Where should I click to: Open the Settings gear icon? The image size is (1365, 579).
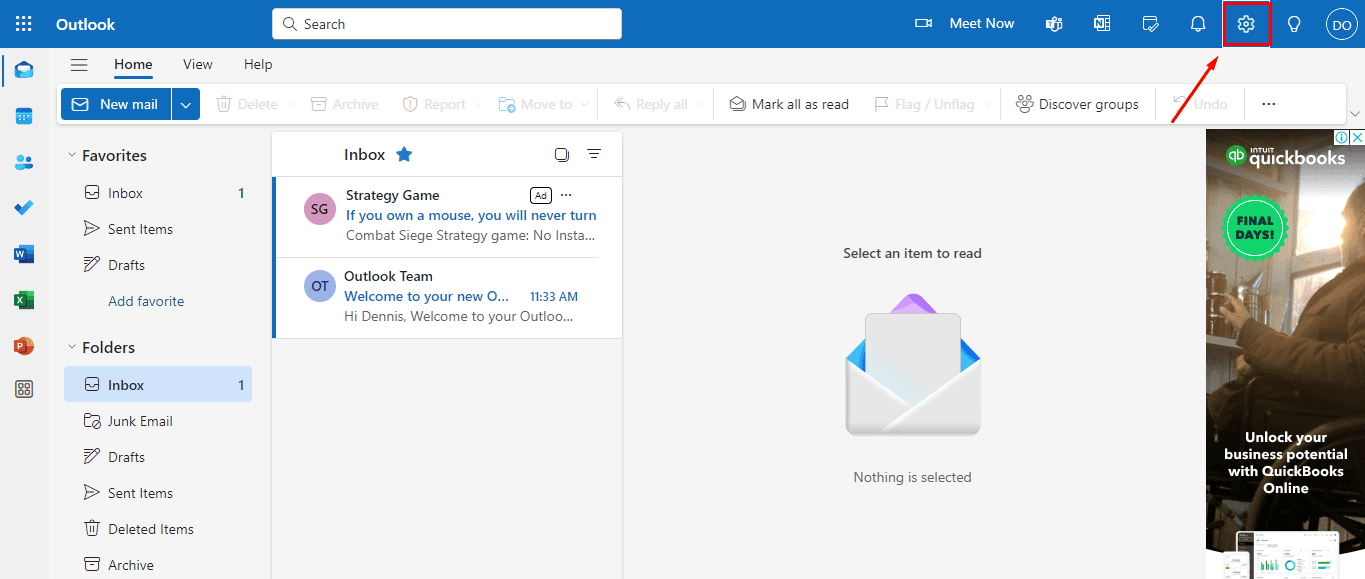coord(1246,24)
